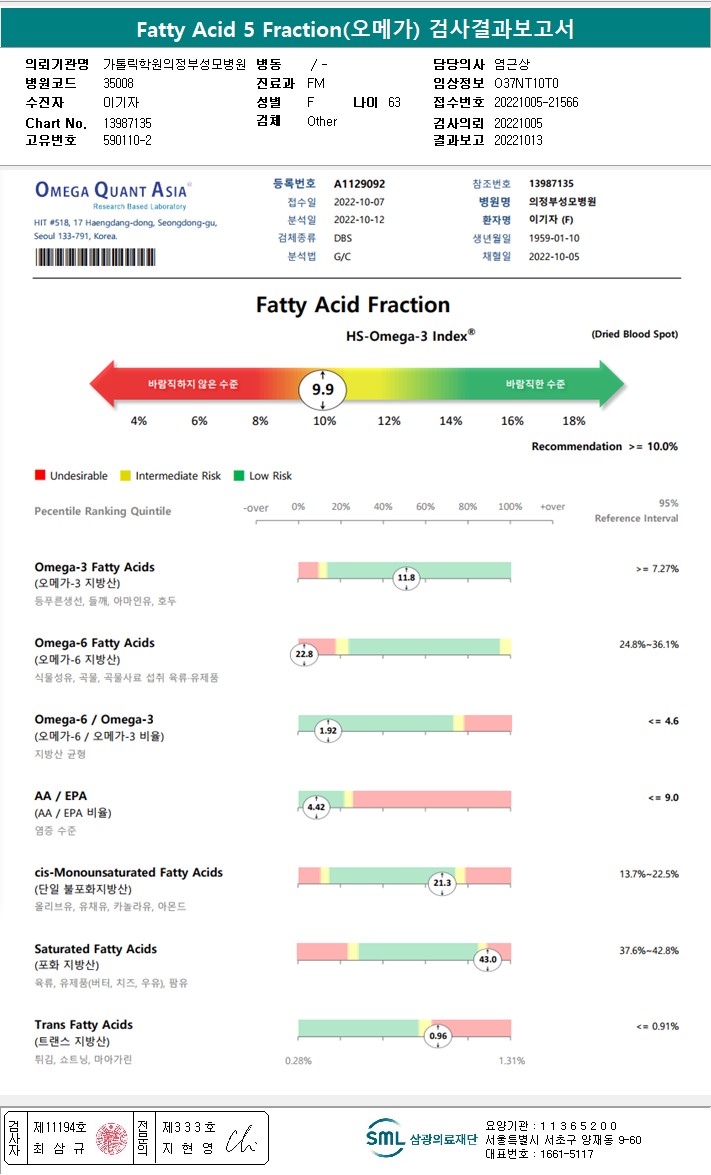
Task: Click the Fatty Acid Fraction heading
Action: point(353,305)
